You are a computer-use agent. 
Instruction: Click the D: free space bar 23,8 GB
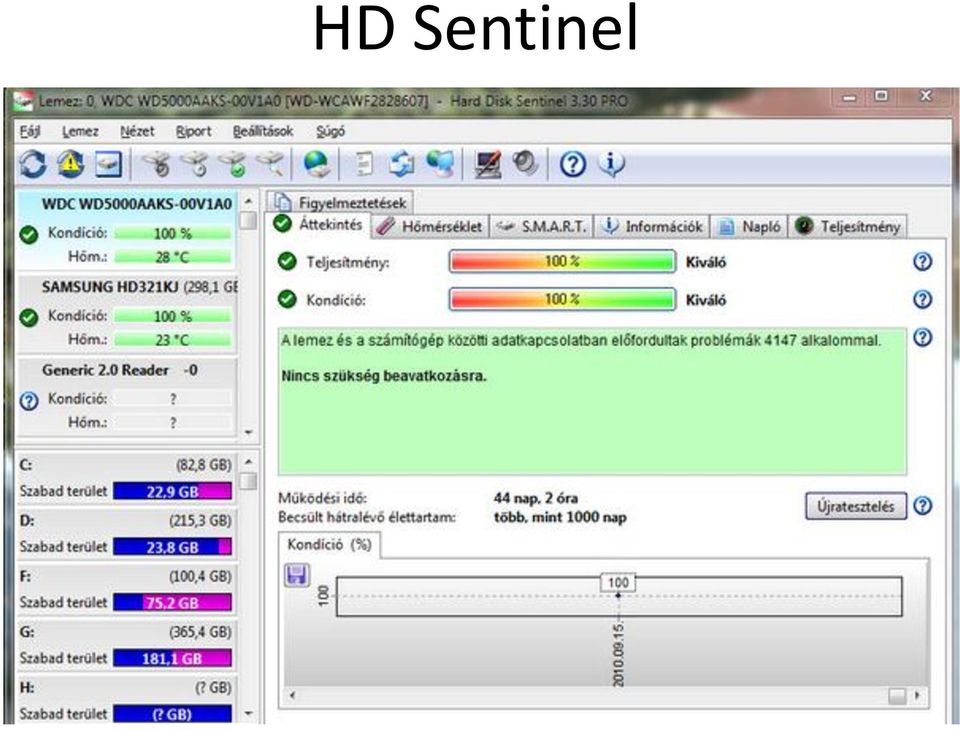coord(173,547)
